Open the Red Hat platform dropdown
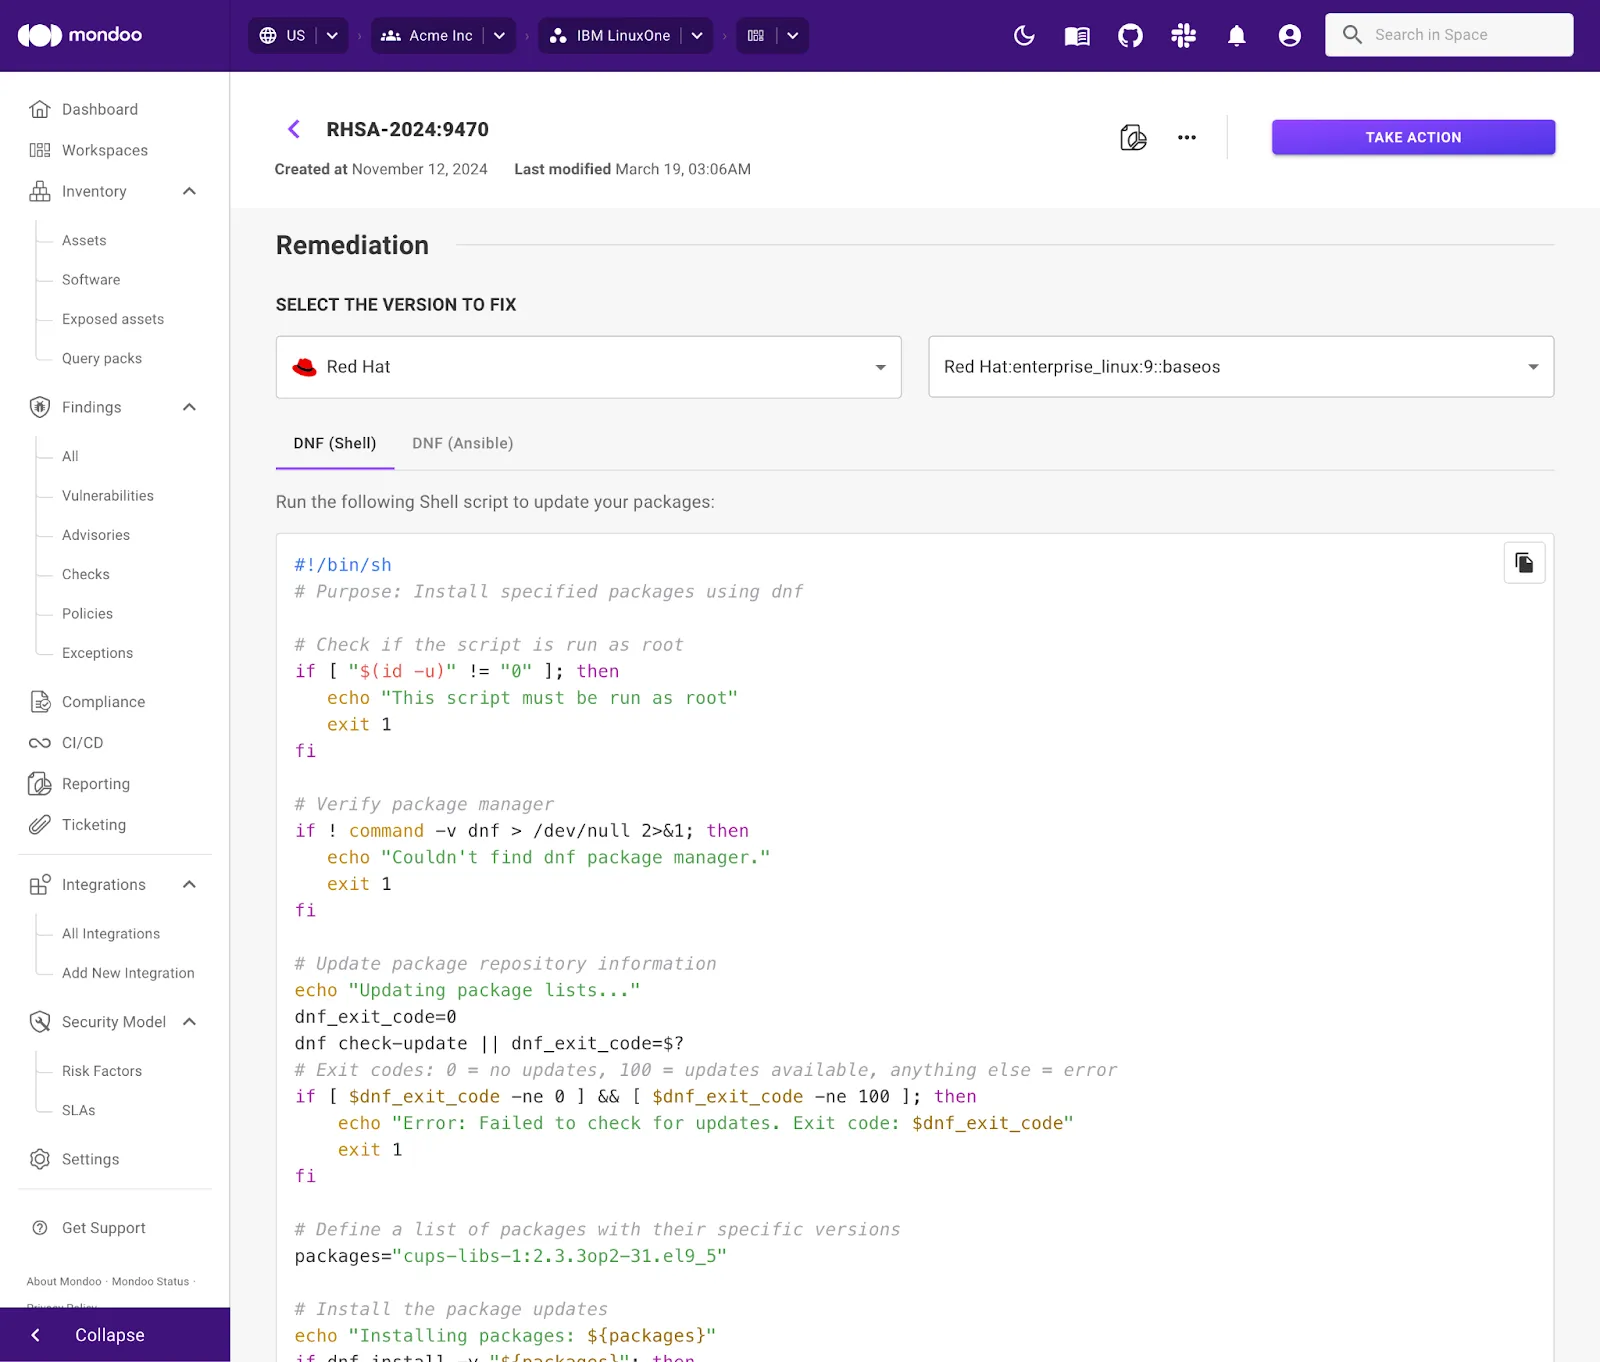The image size is (1600, 1362). tap(588, 367)
